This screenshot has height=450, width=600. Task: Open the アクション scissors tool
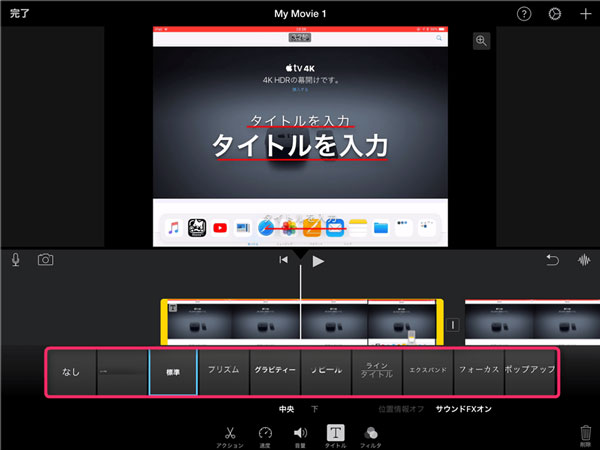pyautogui.click(x=230, y=437)
